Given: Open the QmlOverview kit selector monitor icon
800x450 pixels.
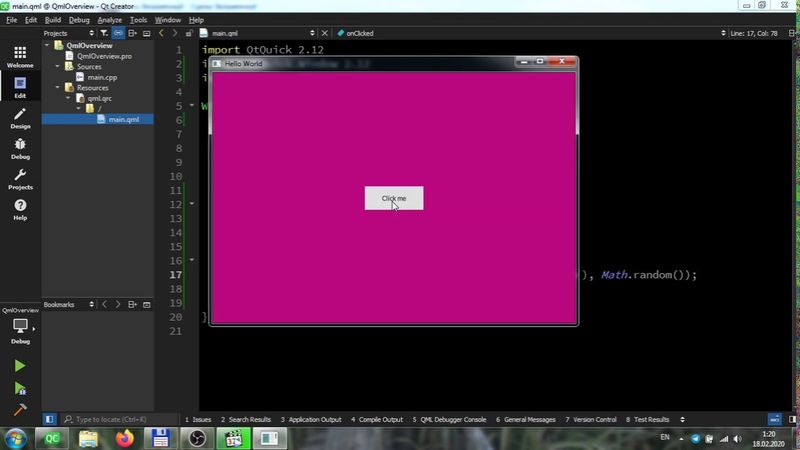Looking at the screenshot, I should [x=20, y=326].
